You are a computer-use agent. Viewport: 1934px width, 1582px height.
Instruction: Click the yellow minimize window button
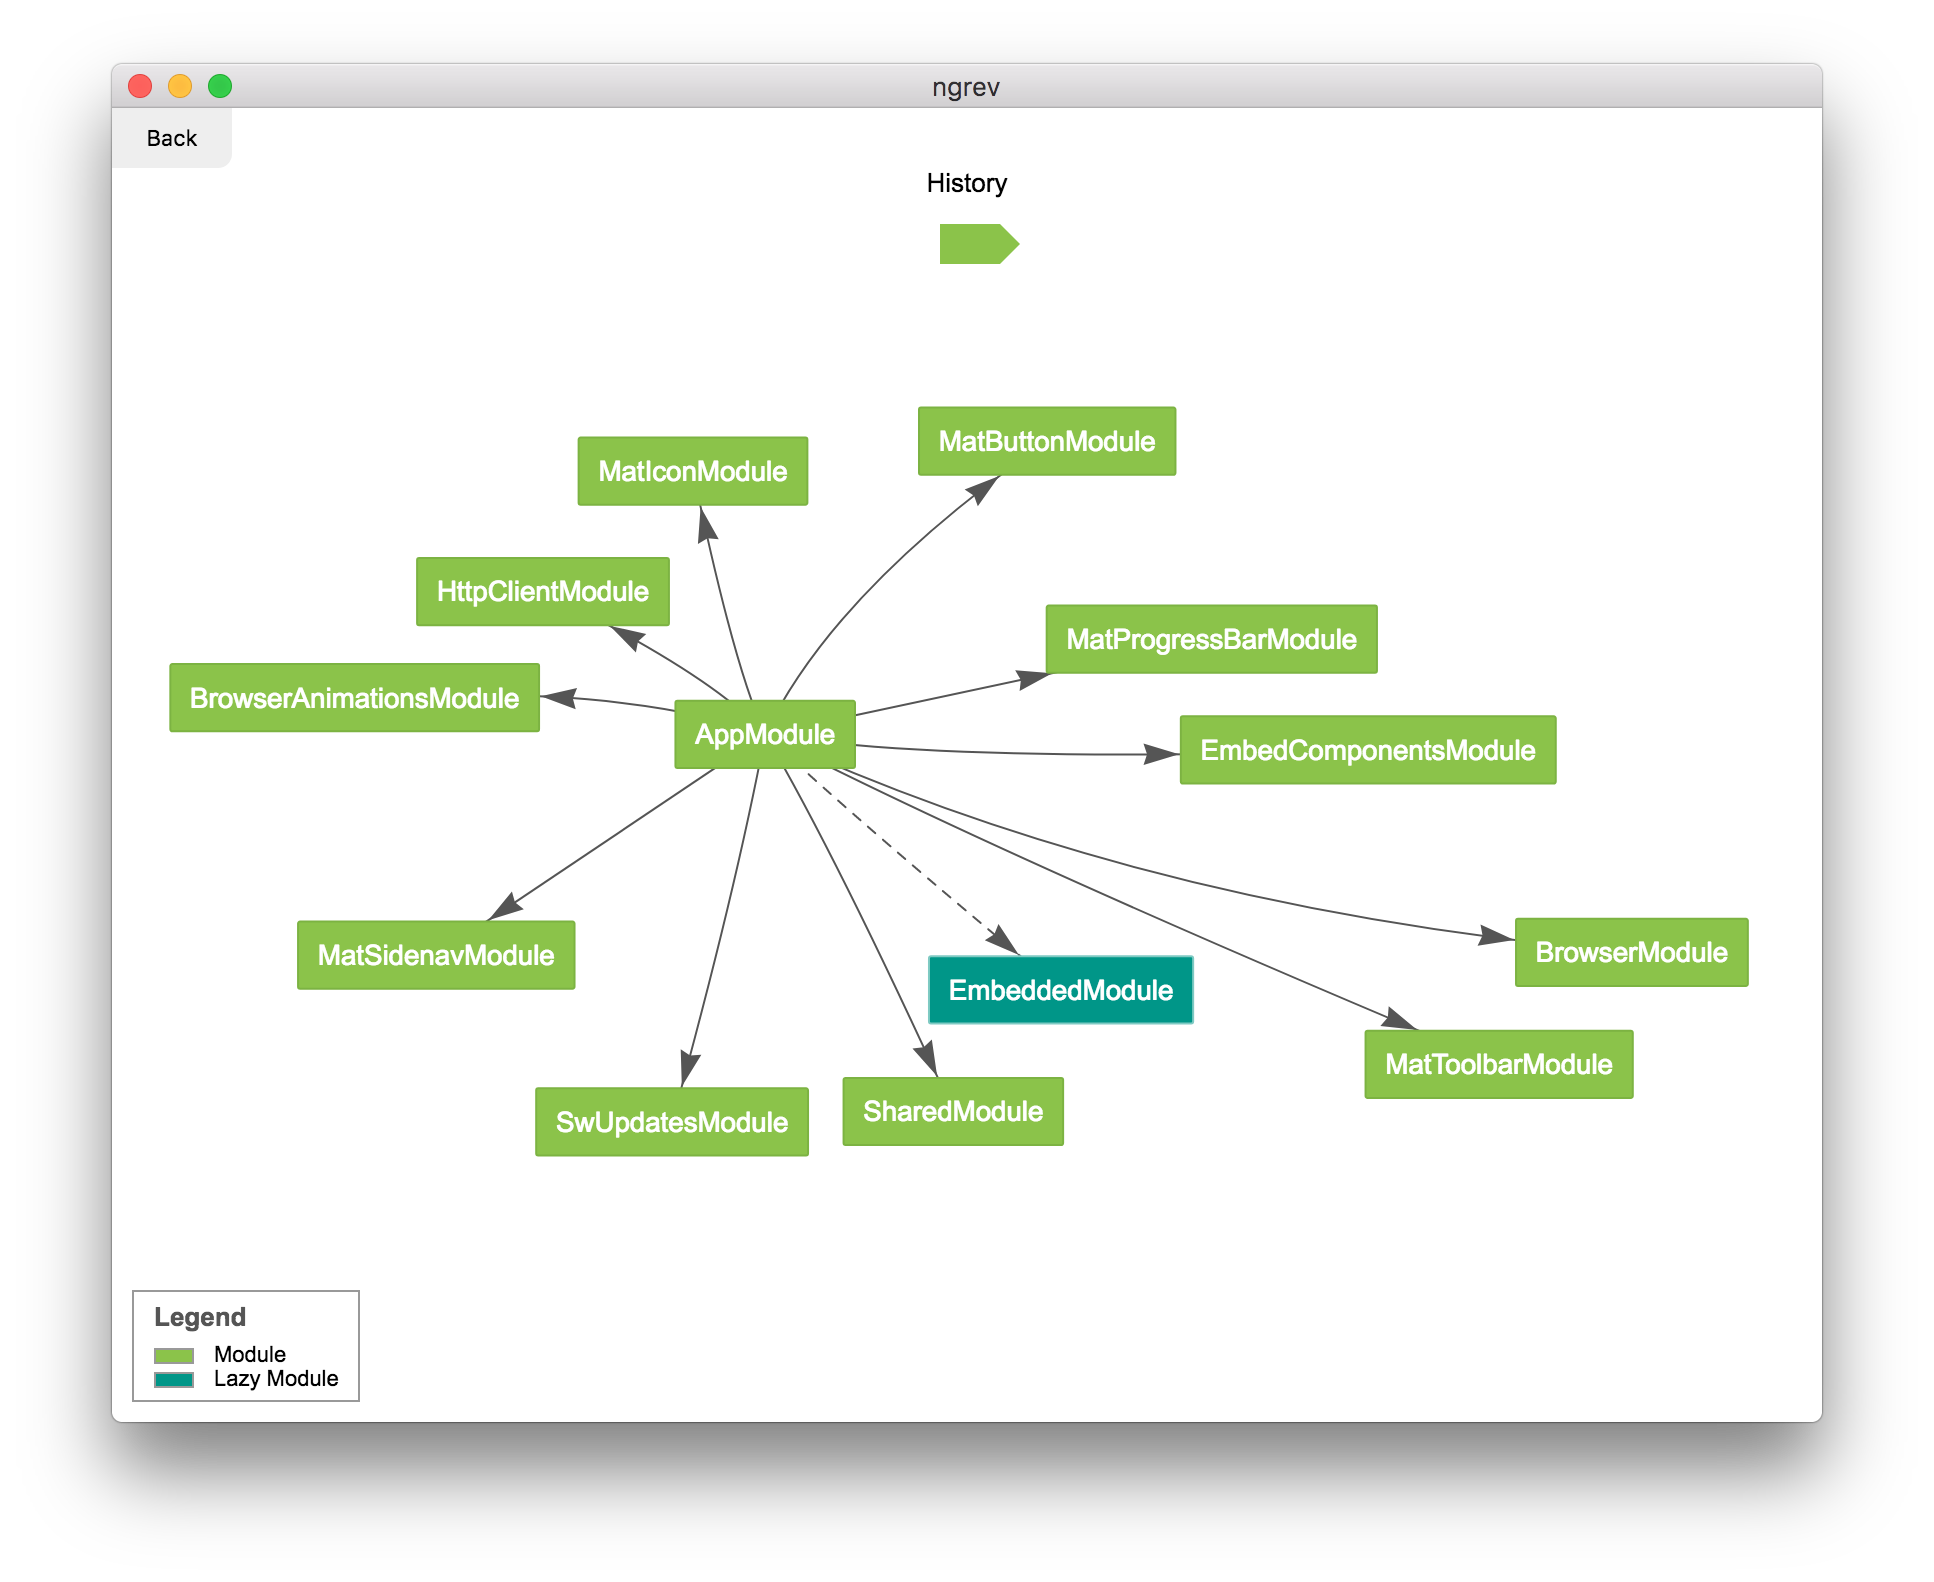coord(180,86)
